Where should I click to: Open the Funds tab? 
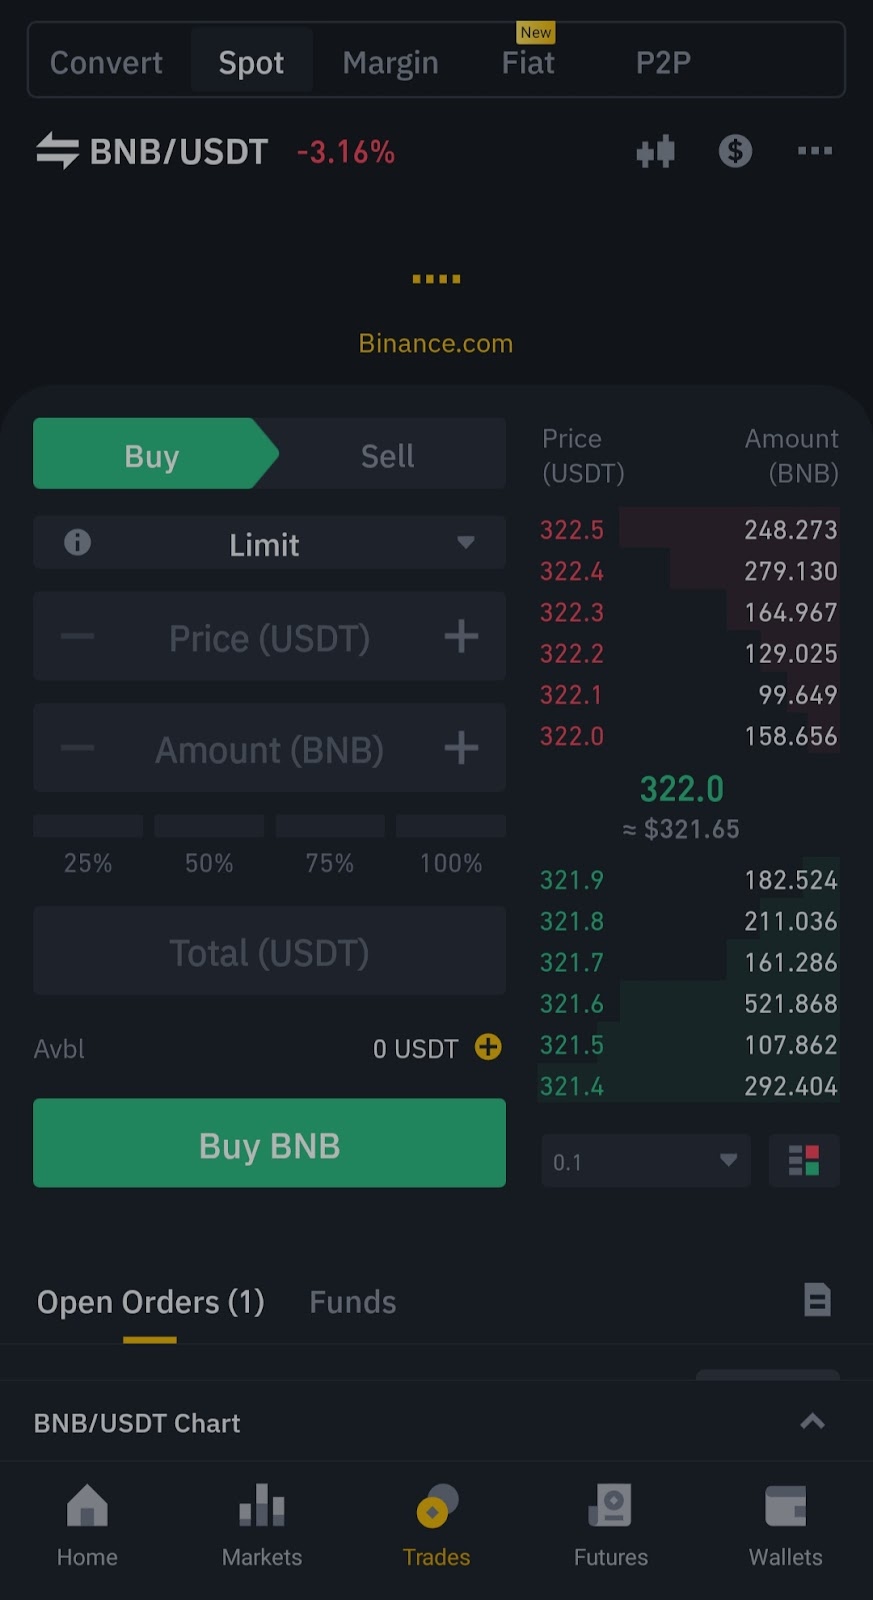352,1302
